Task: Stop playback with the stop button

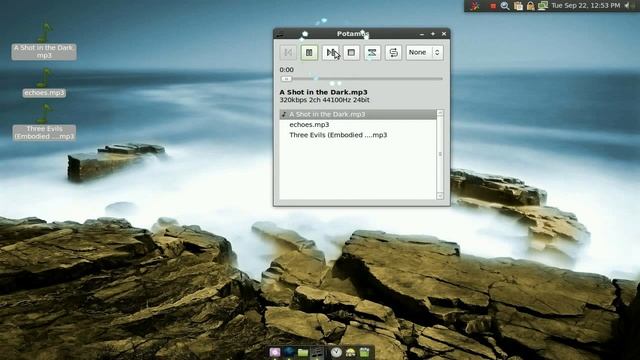Action: [351, 53]
